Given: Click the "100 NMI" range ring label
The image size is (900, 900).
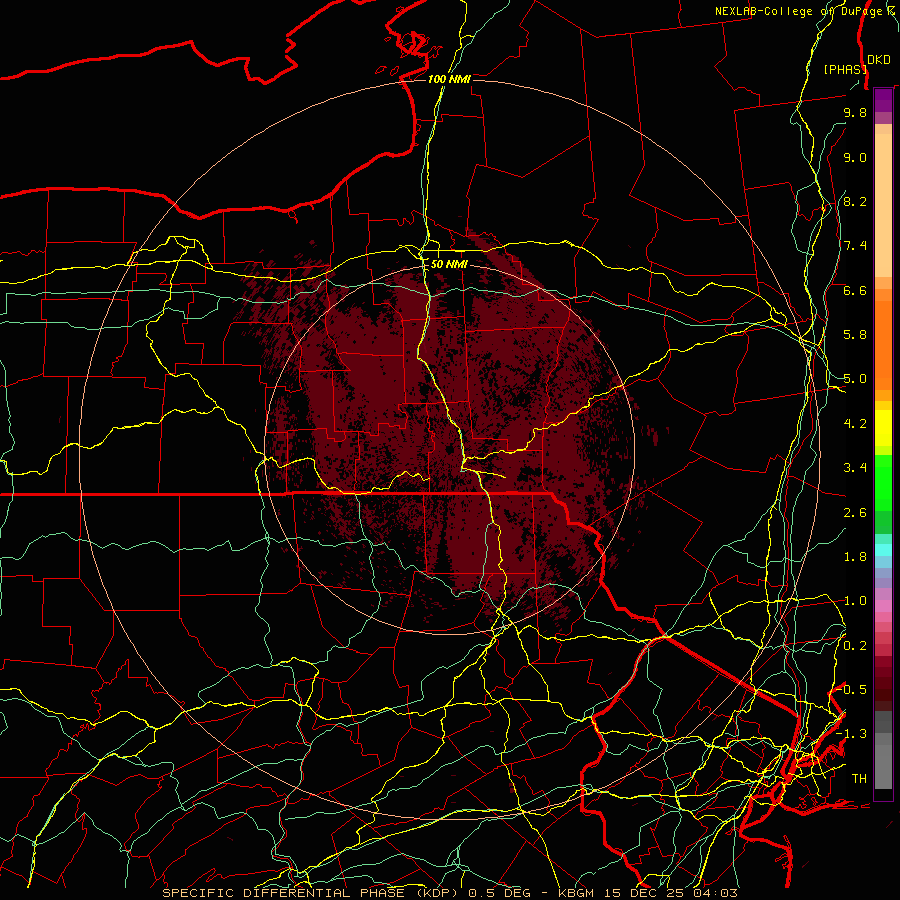Looking at the screenshot, I should tap(449, 79).
